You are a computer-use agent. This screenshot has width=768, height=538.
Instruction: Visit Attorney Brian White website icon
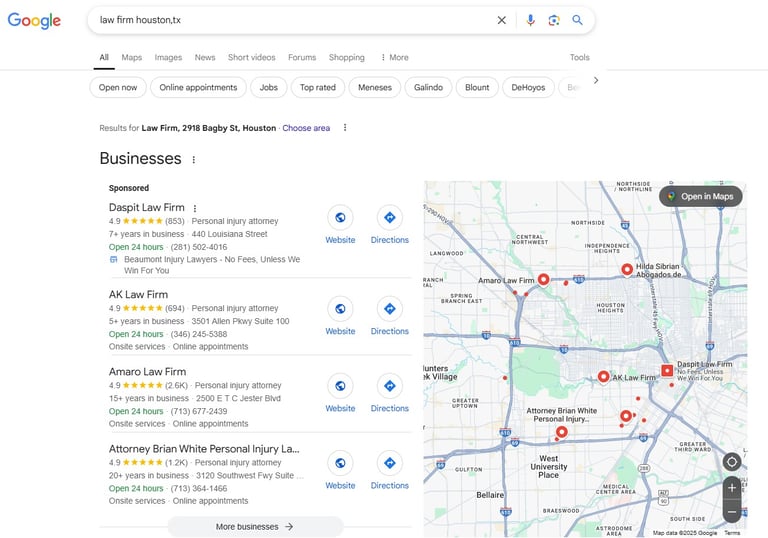click(x=340, y=463)
